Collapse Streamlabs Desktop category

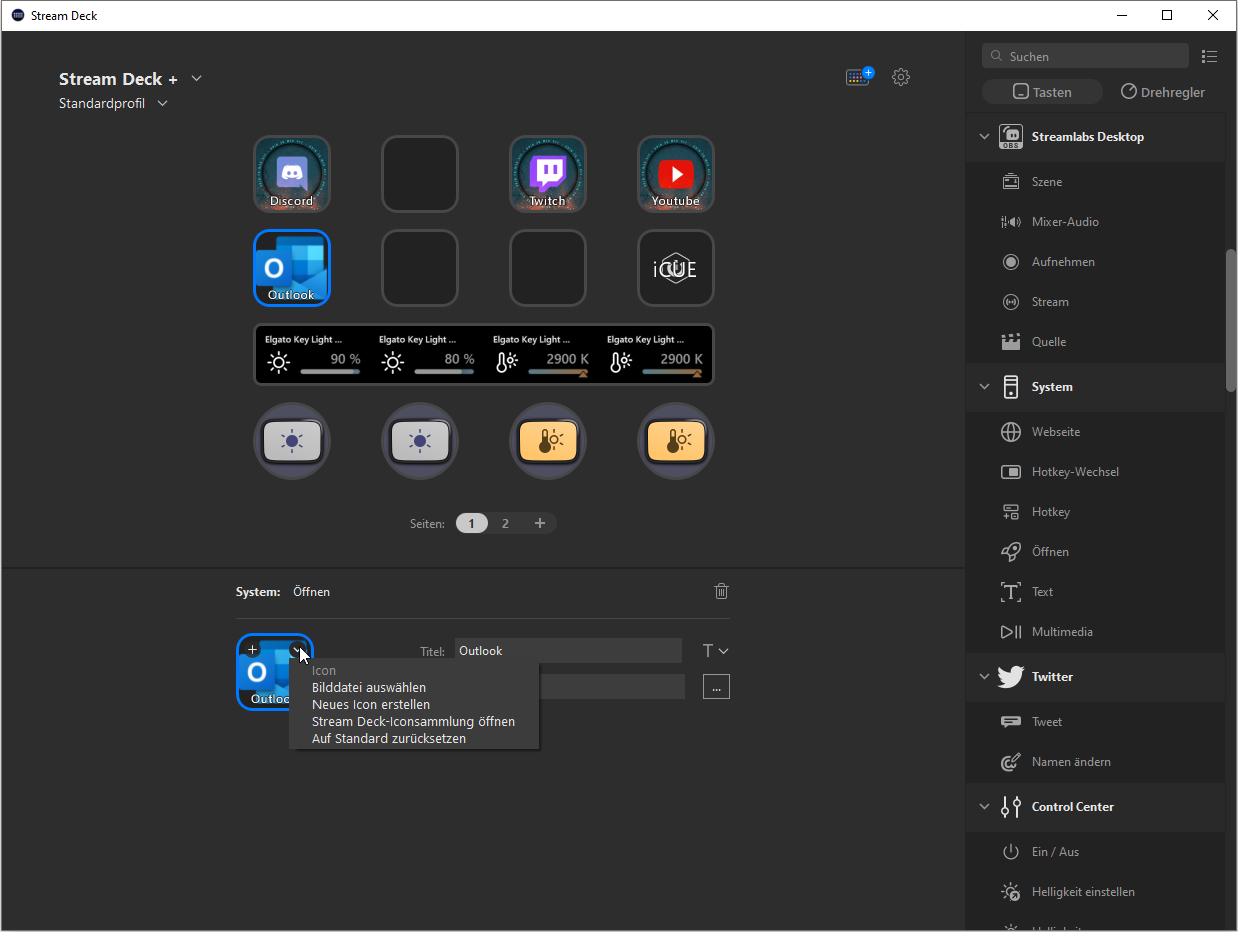(x=984, y=137)
